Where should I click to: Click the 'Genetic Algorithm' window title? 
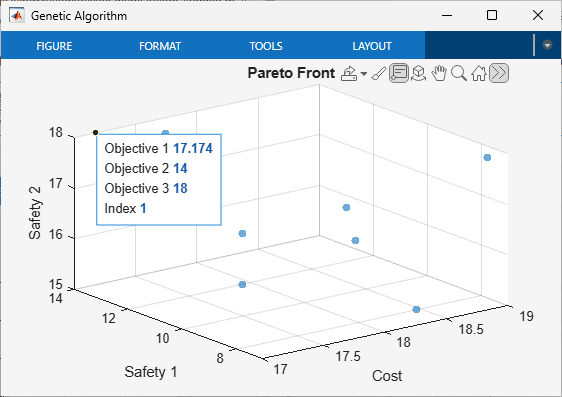point(79,16)
